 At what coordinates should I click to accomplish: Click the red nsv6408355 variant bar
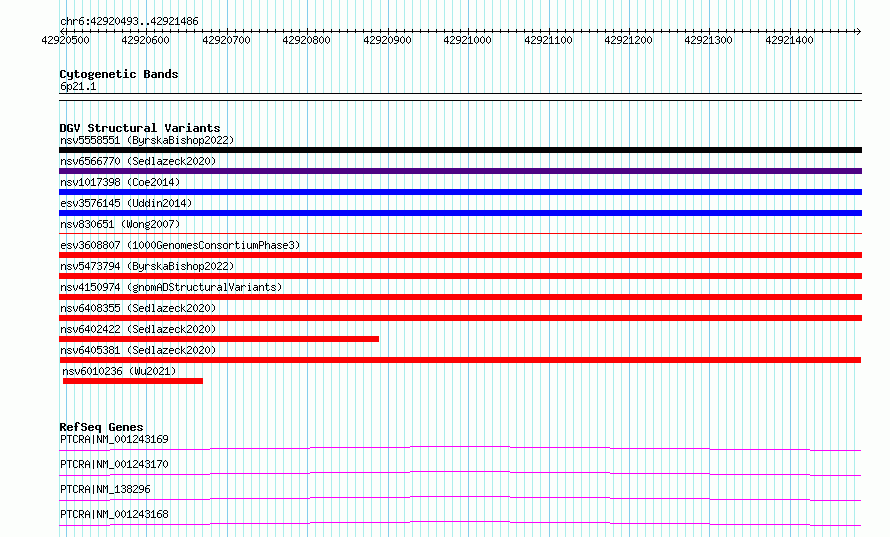point(460,318)
